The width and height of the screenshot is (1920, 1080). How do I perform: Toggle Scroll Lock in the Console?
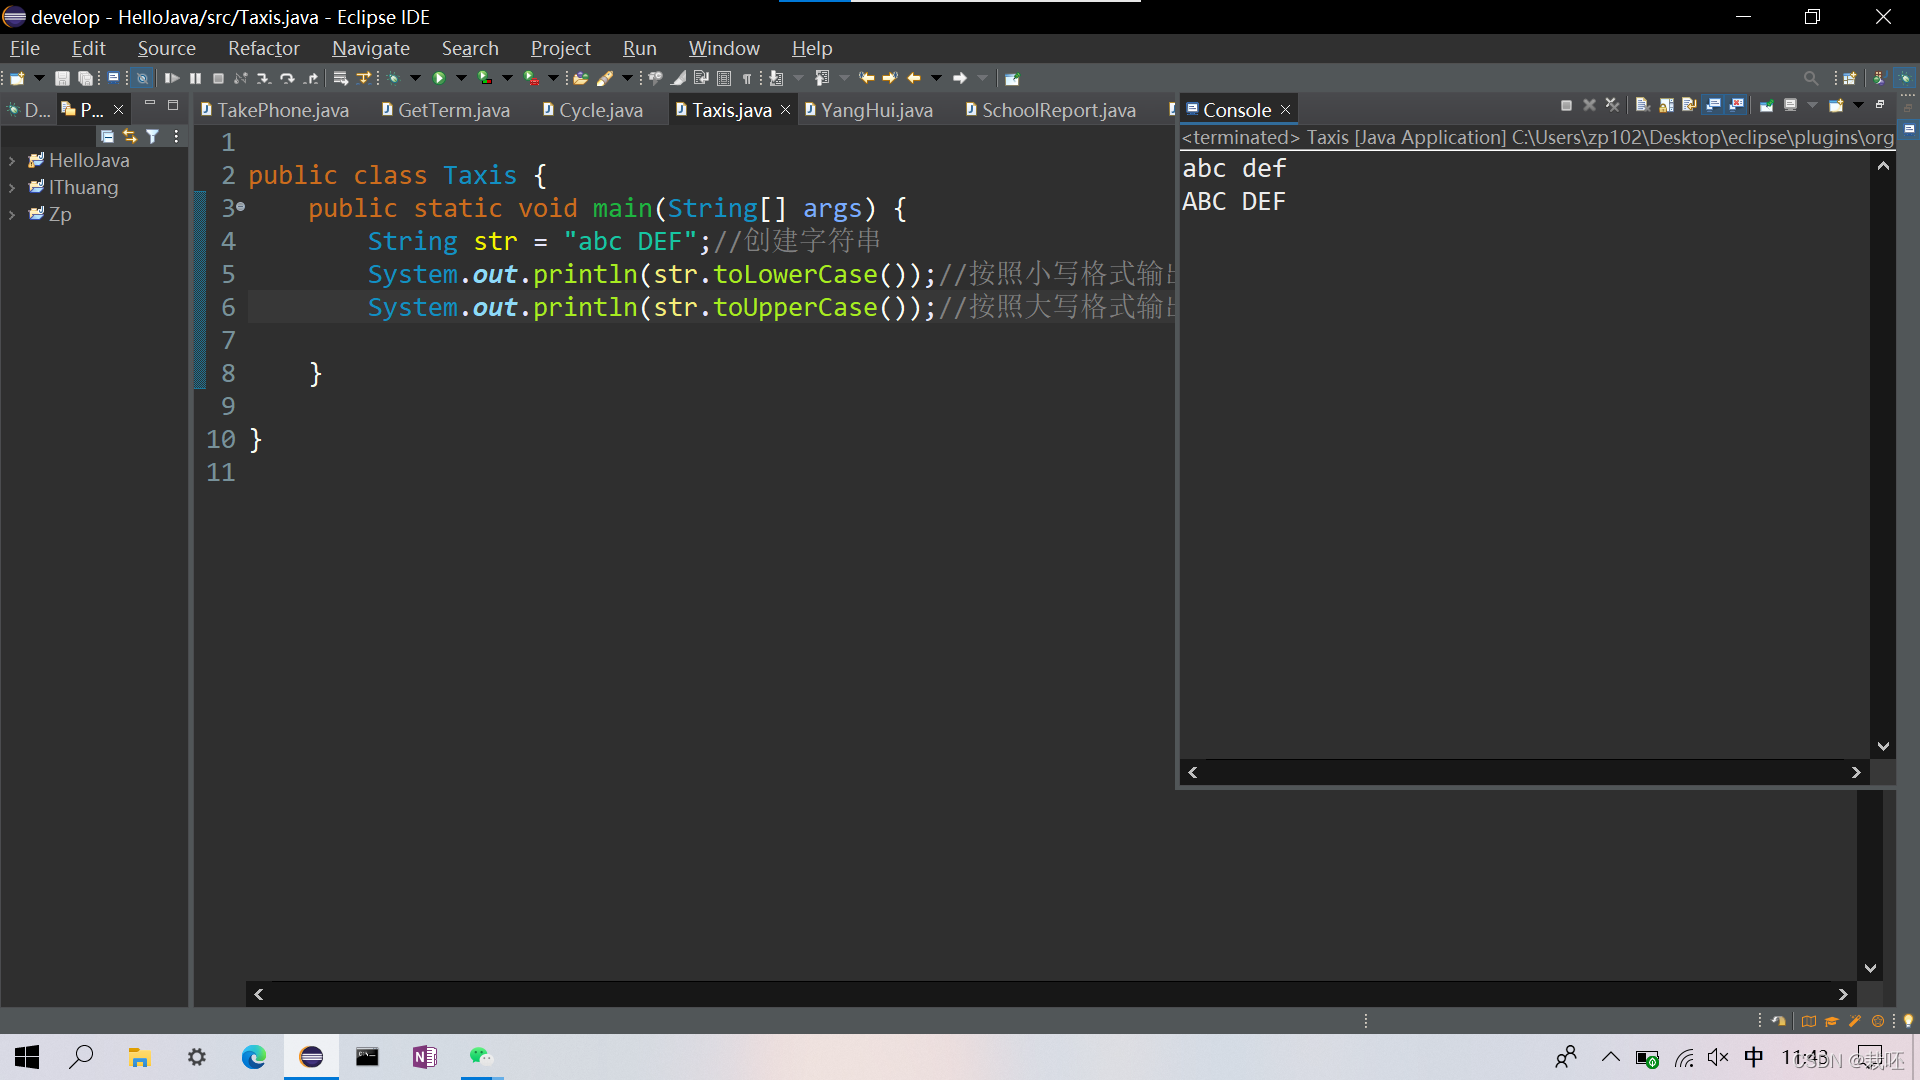(1666, 105)
